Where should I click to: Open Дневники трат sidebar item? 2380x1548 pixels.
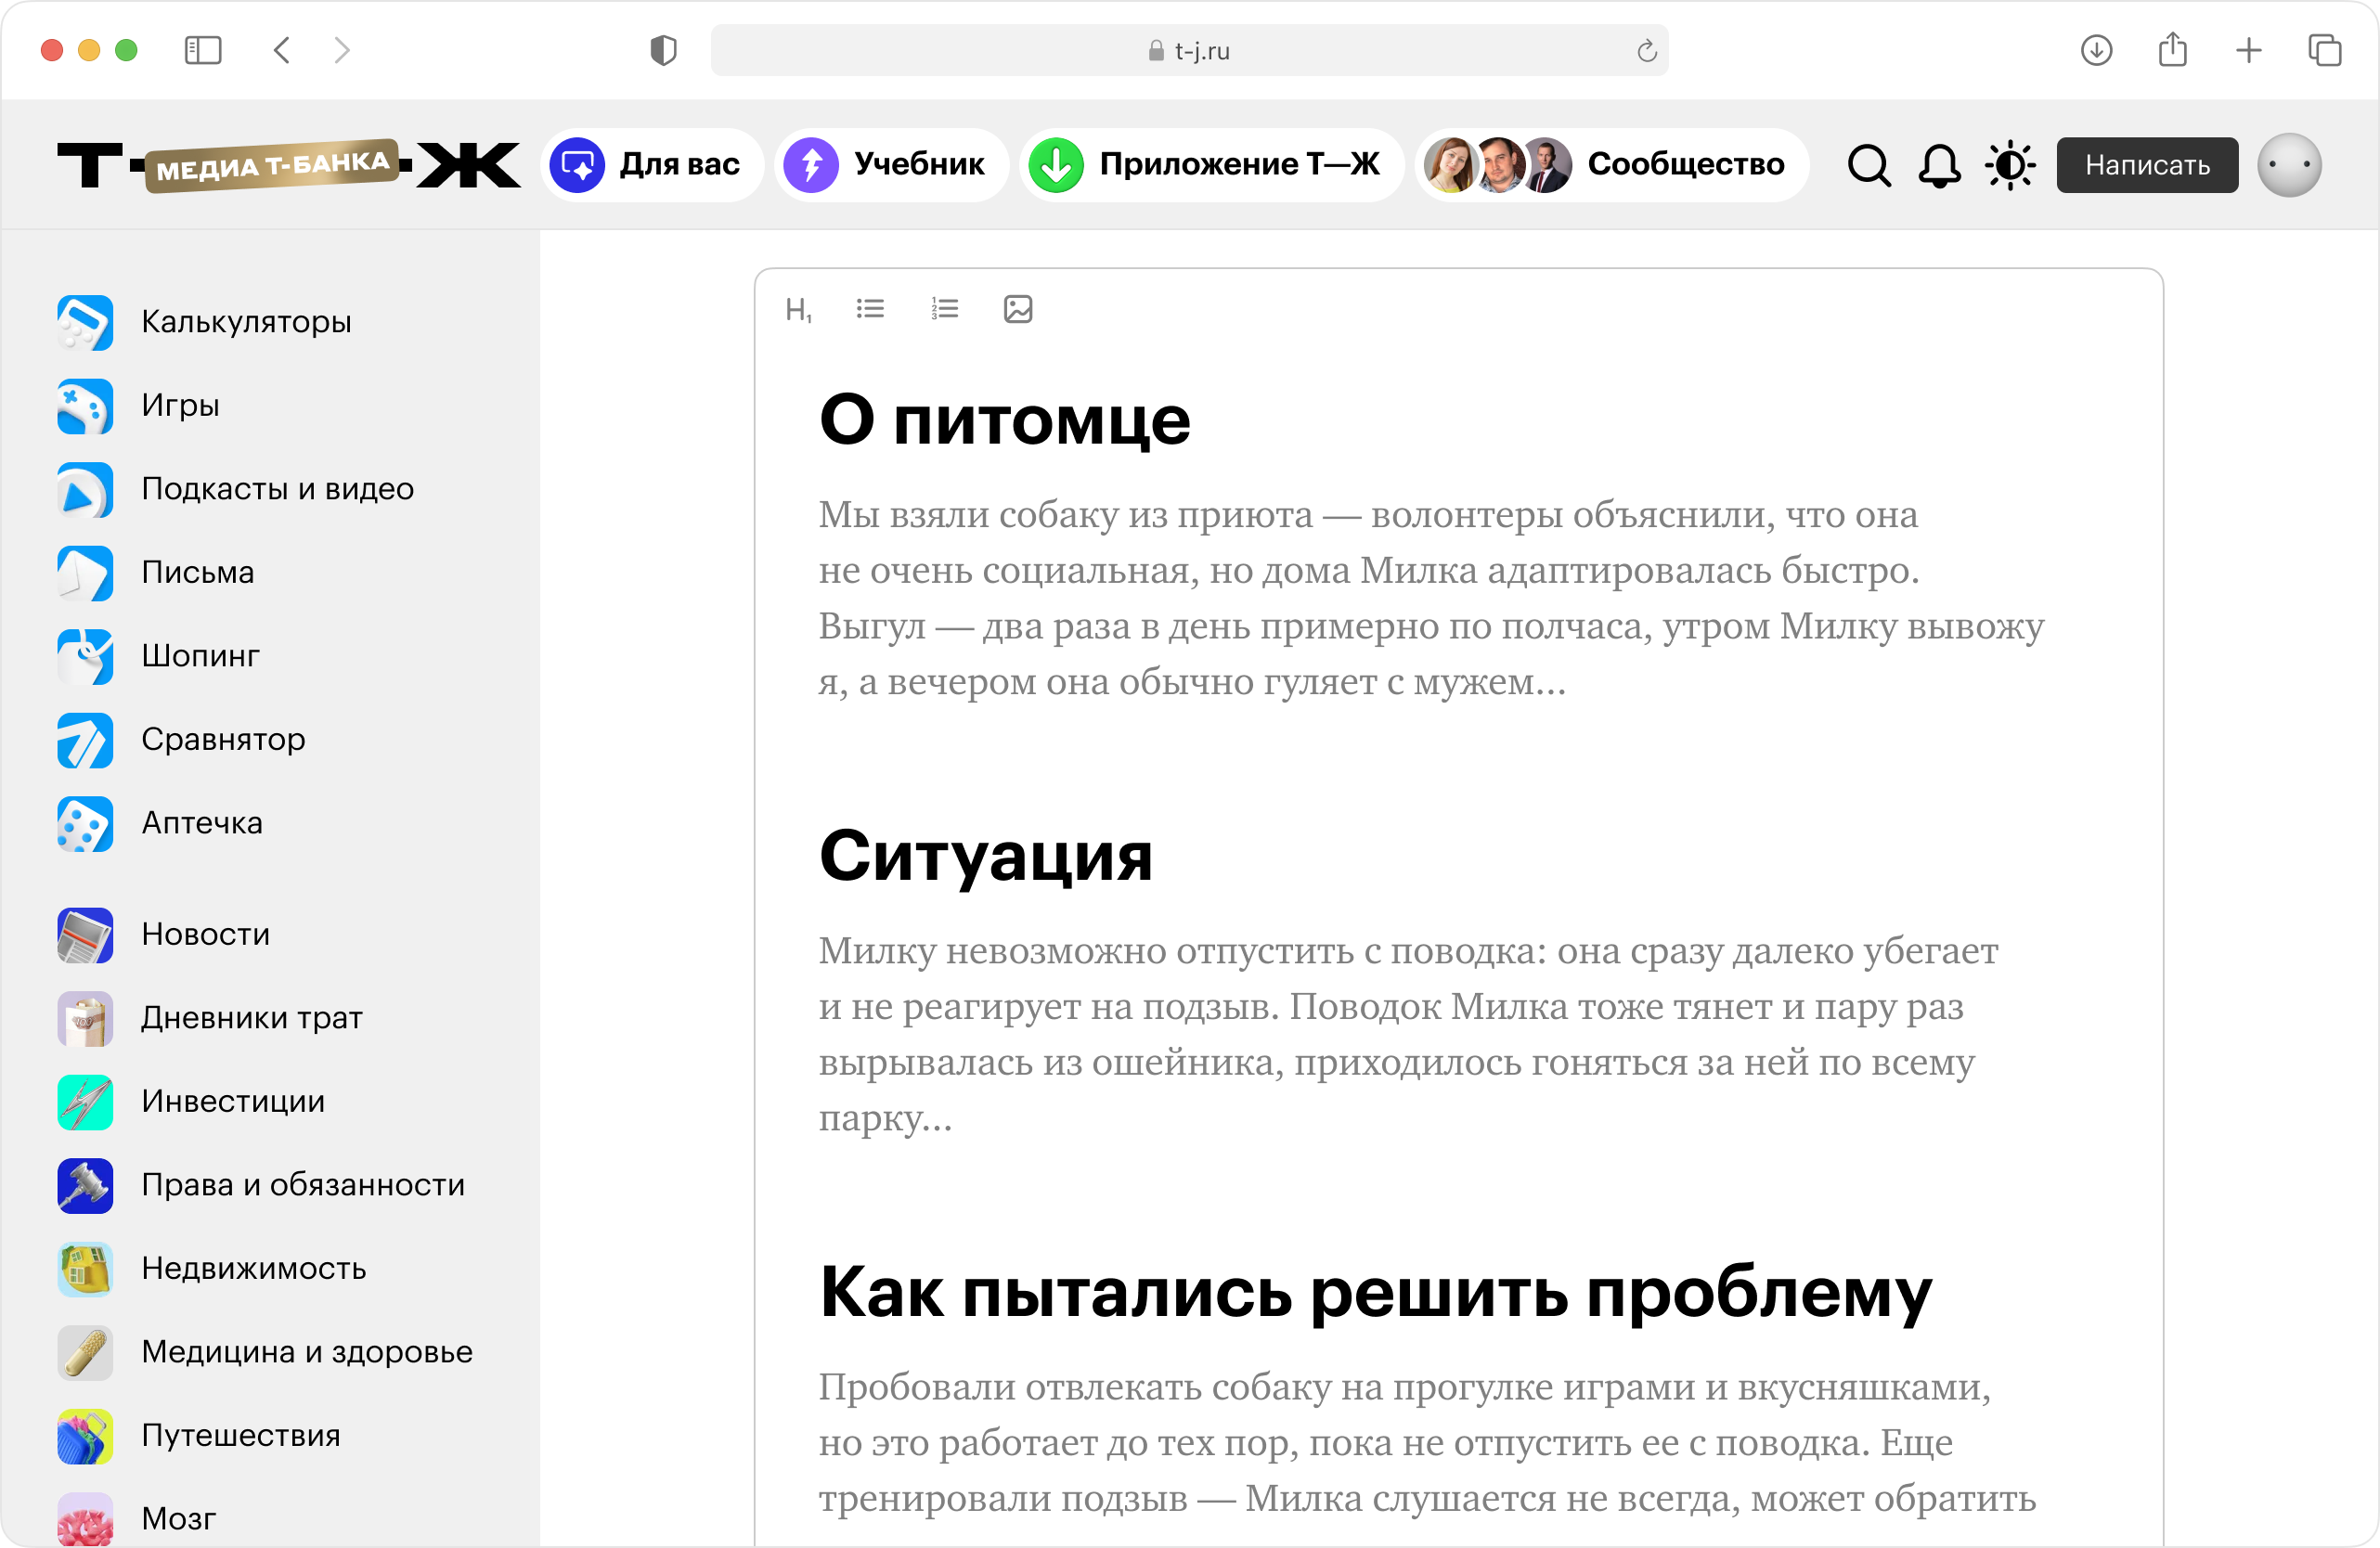pyautogui.click(x=251, y=1018)
